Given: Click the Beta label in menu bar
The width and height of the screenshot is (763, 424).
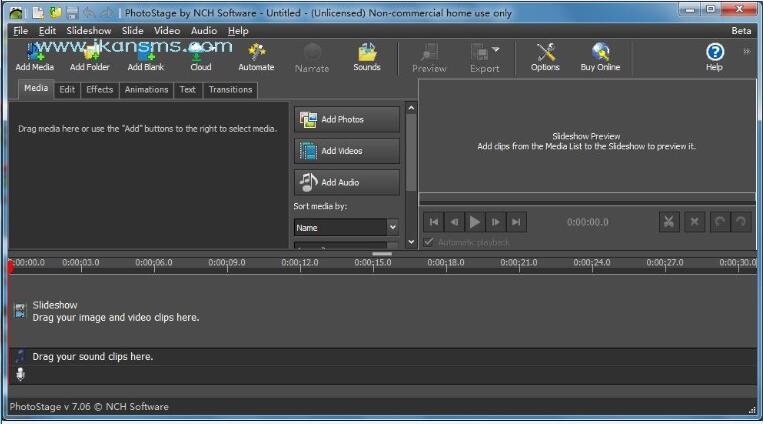Looking at the screenshot, I should pyautogui.click(x=741, y=31).
